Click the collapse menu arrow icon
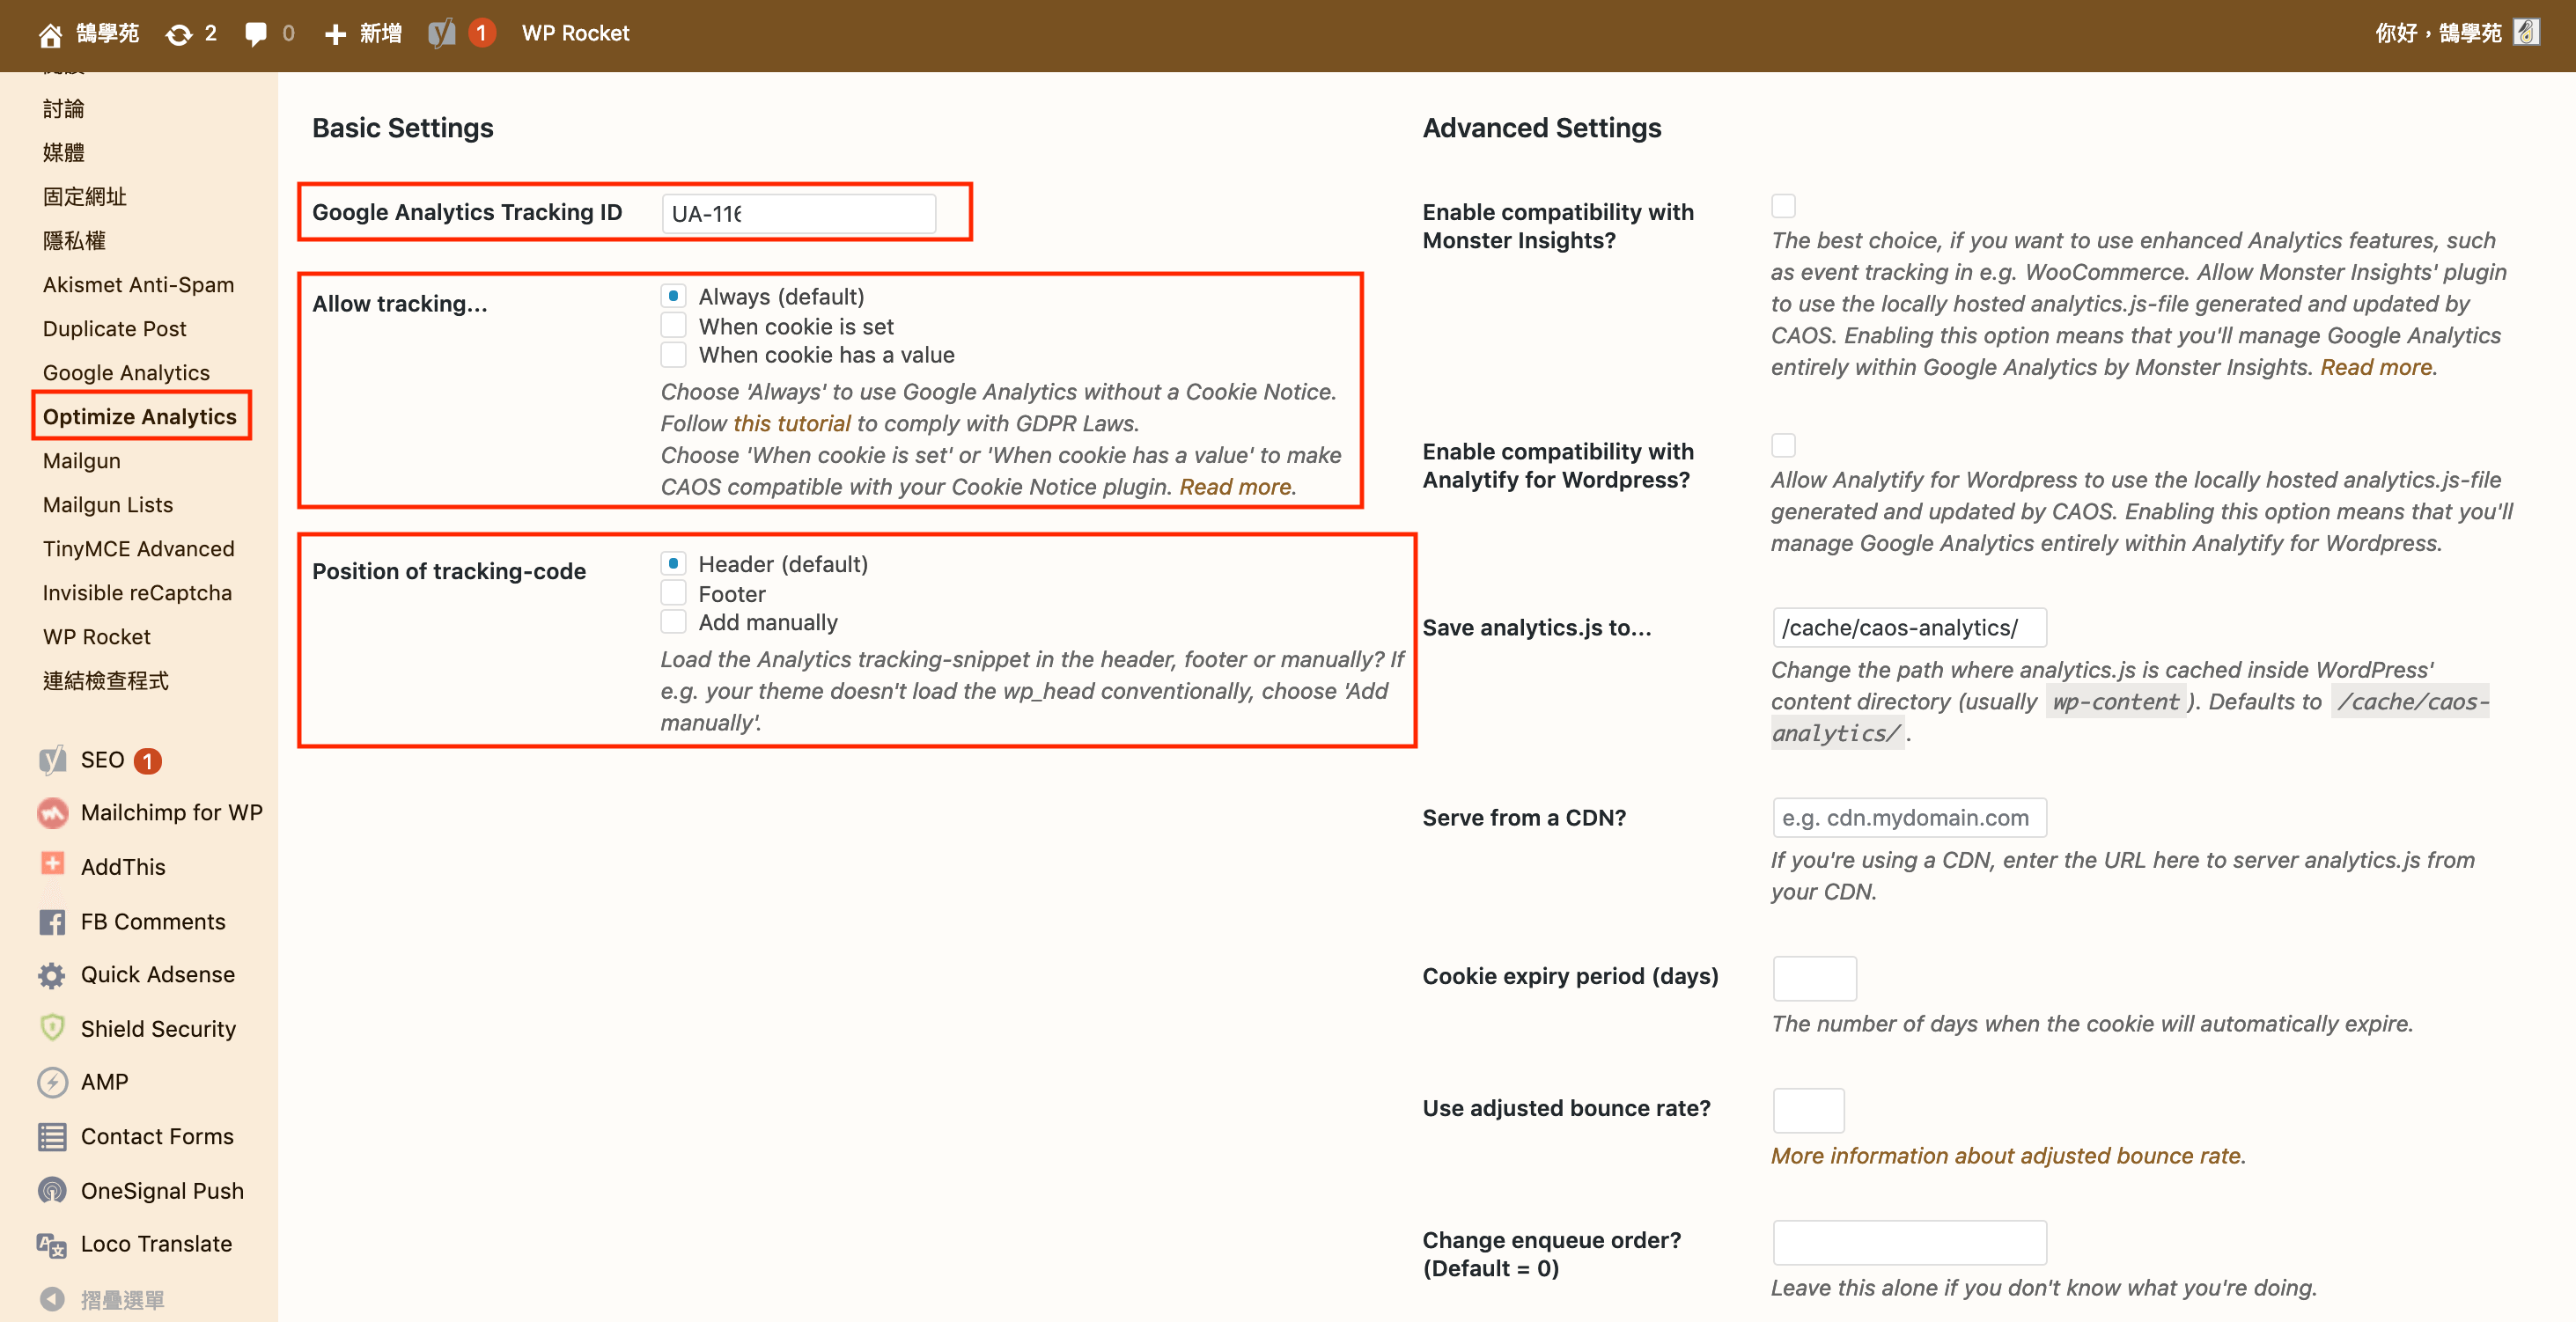The height and width of the screenshot is (1322, 2576). pyautogui.click(x=53, y=1299)
